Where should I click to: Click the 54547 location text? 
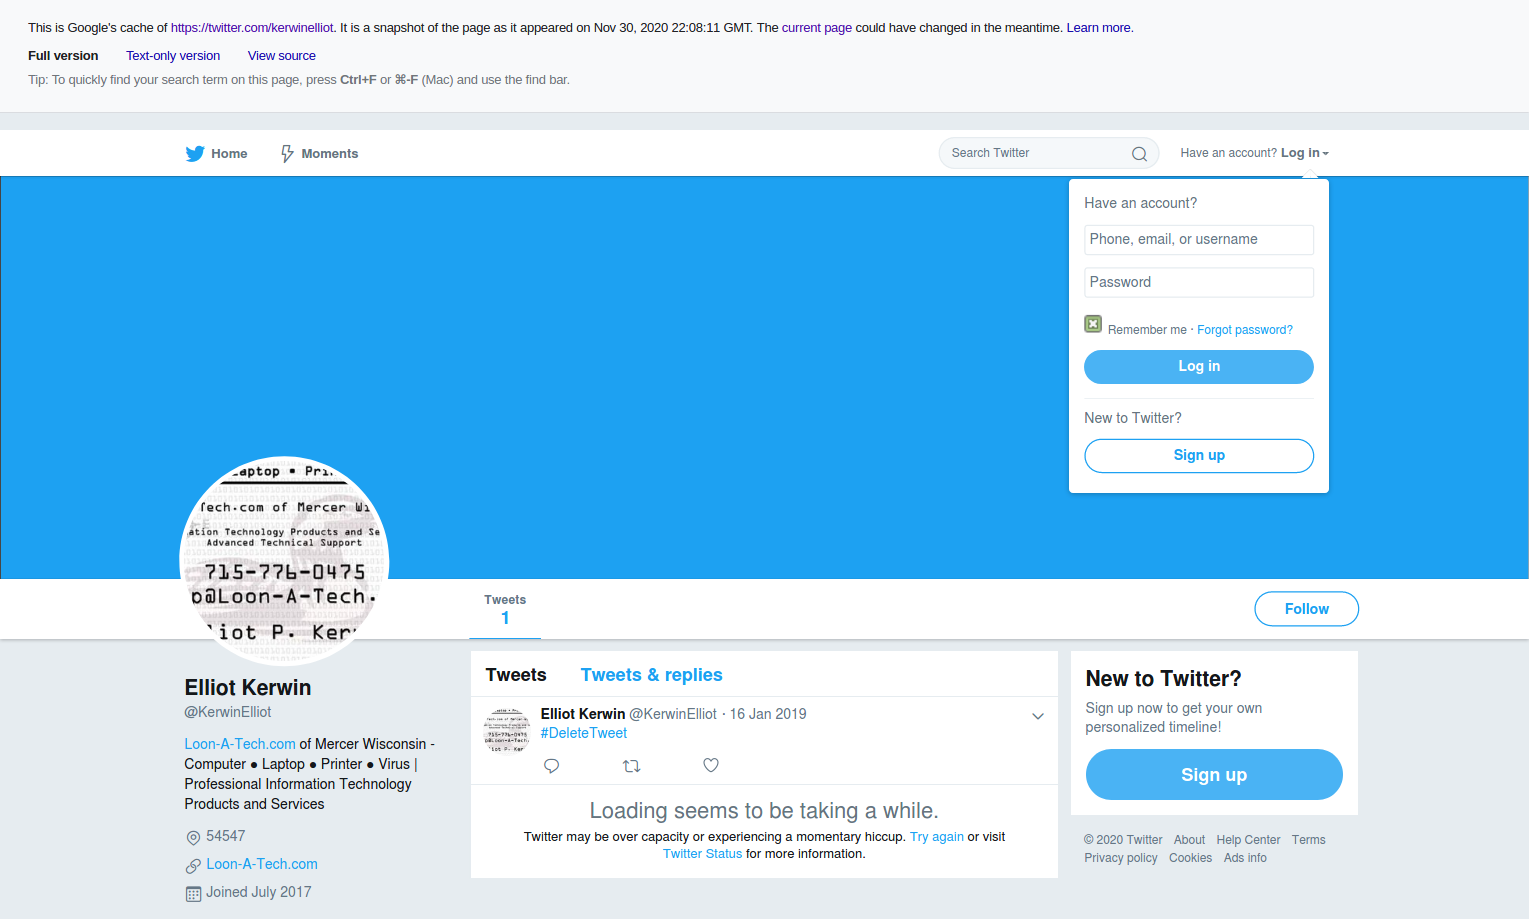pos(225,836)
